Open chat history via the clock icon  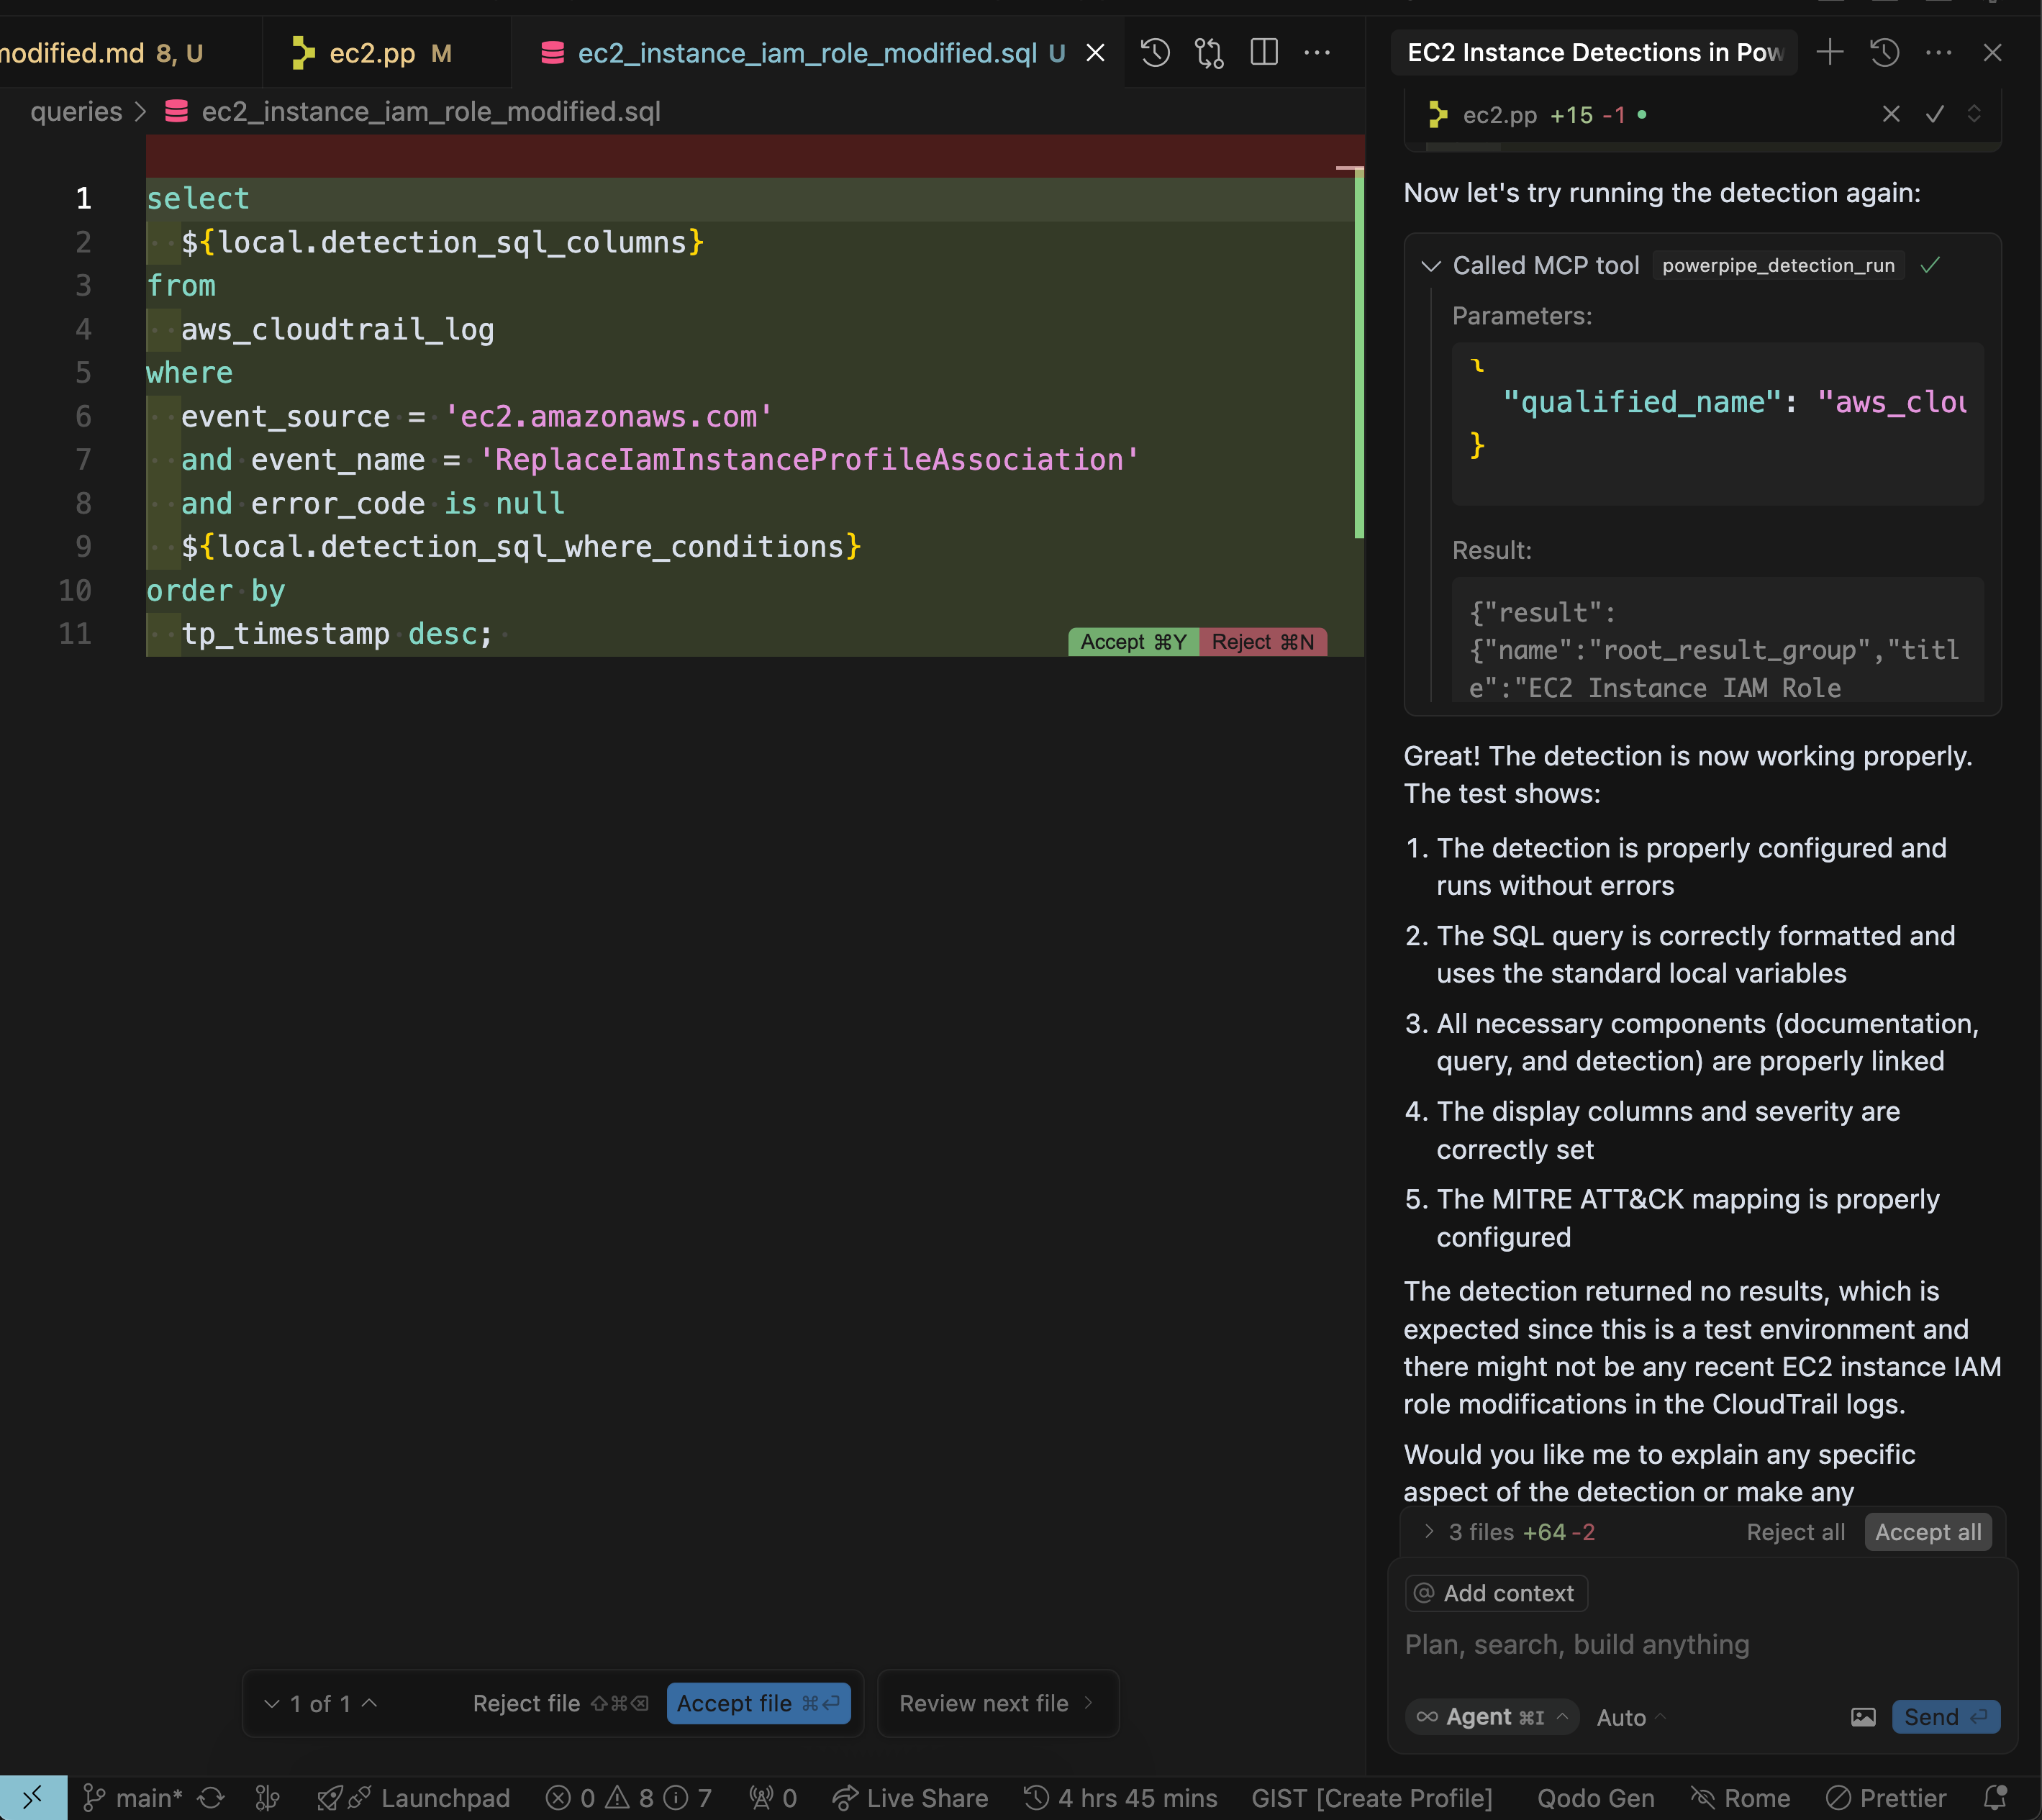tap(1885, 52)
